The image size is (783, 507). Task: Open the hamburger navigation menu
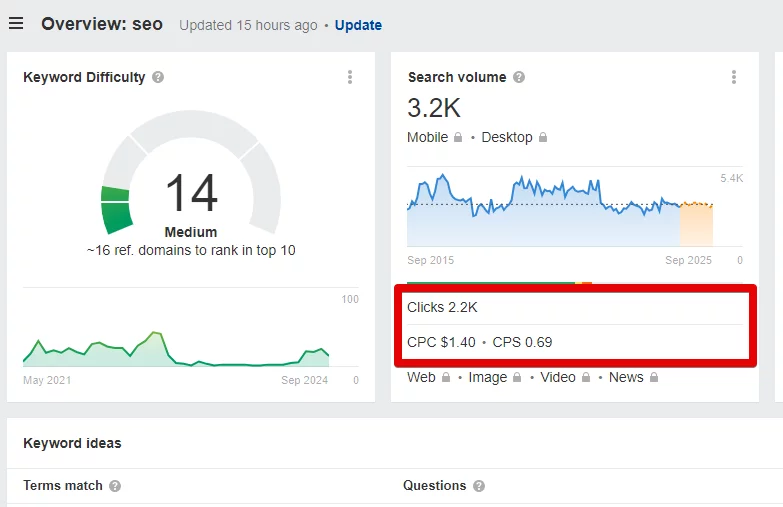pos(16,23)
